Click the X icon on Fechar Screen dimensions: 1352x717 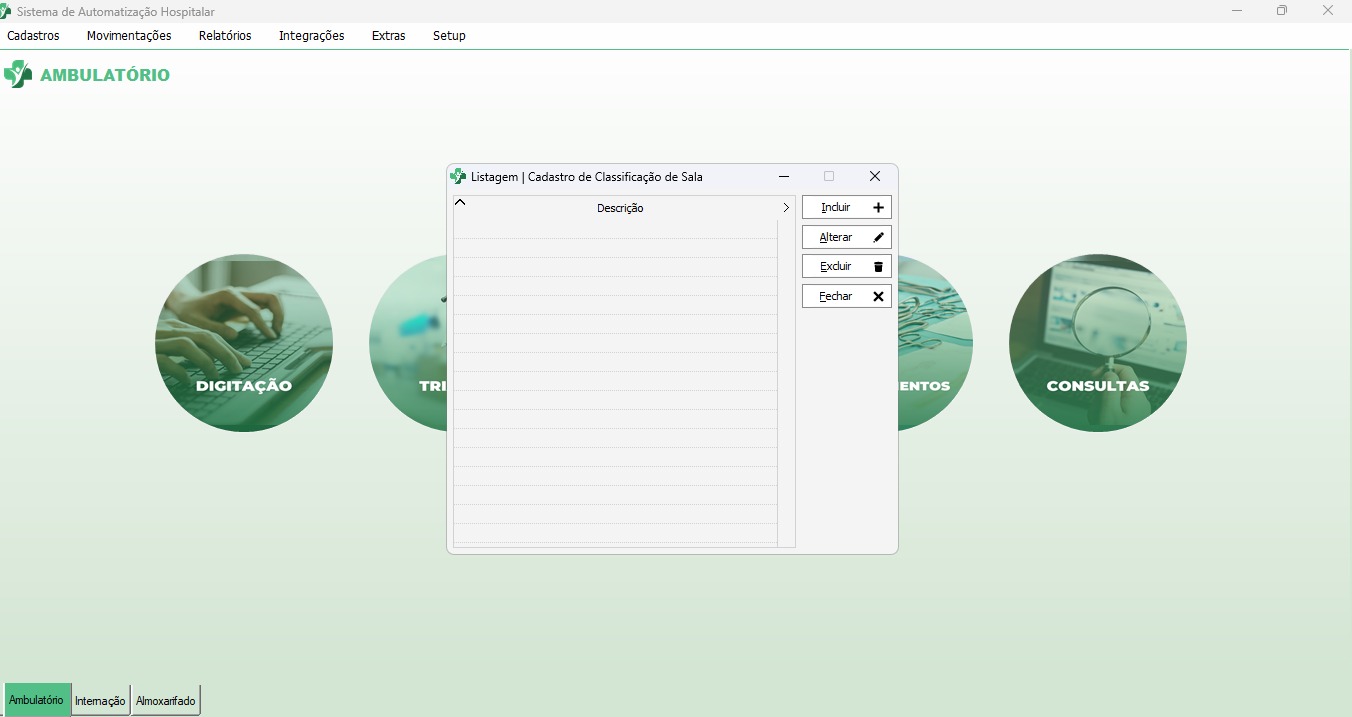pos(878,297)
